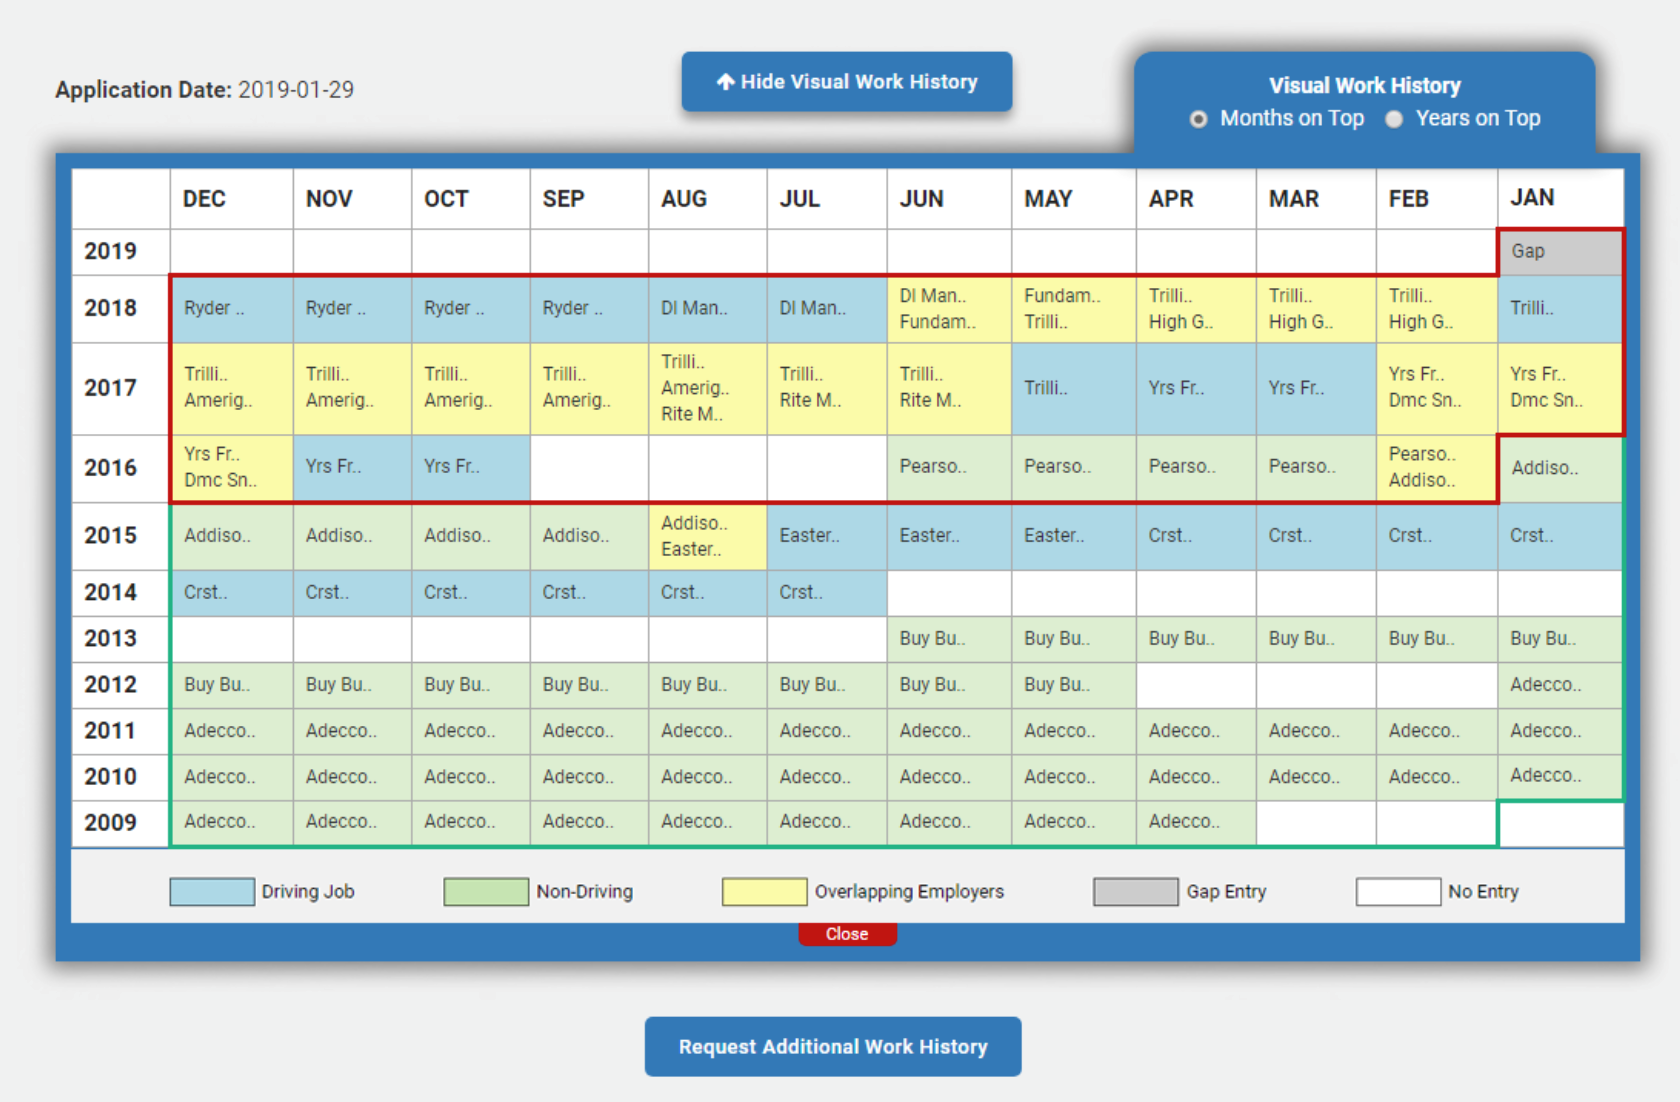Click the February 2016 Pearso Addiso cell

coord(1435,467)
